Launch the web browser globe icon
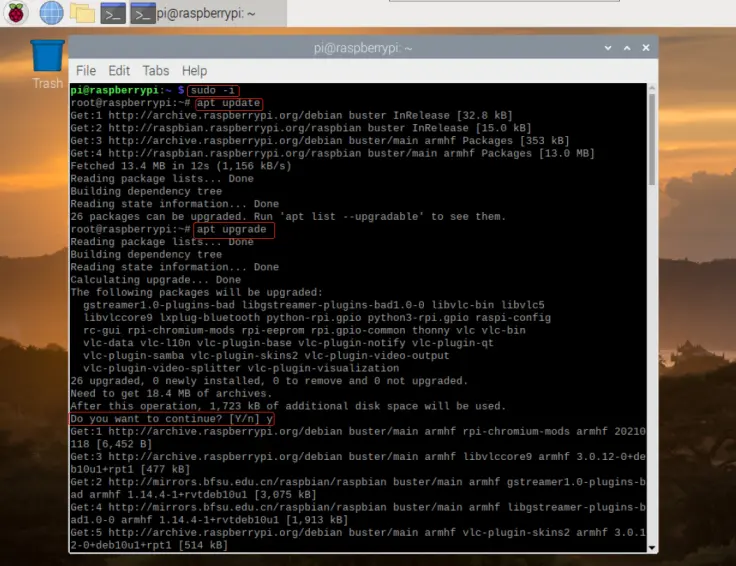 [x=50, y=13]
